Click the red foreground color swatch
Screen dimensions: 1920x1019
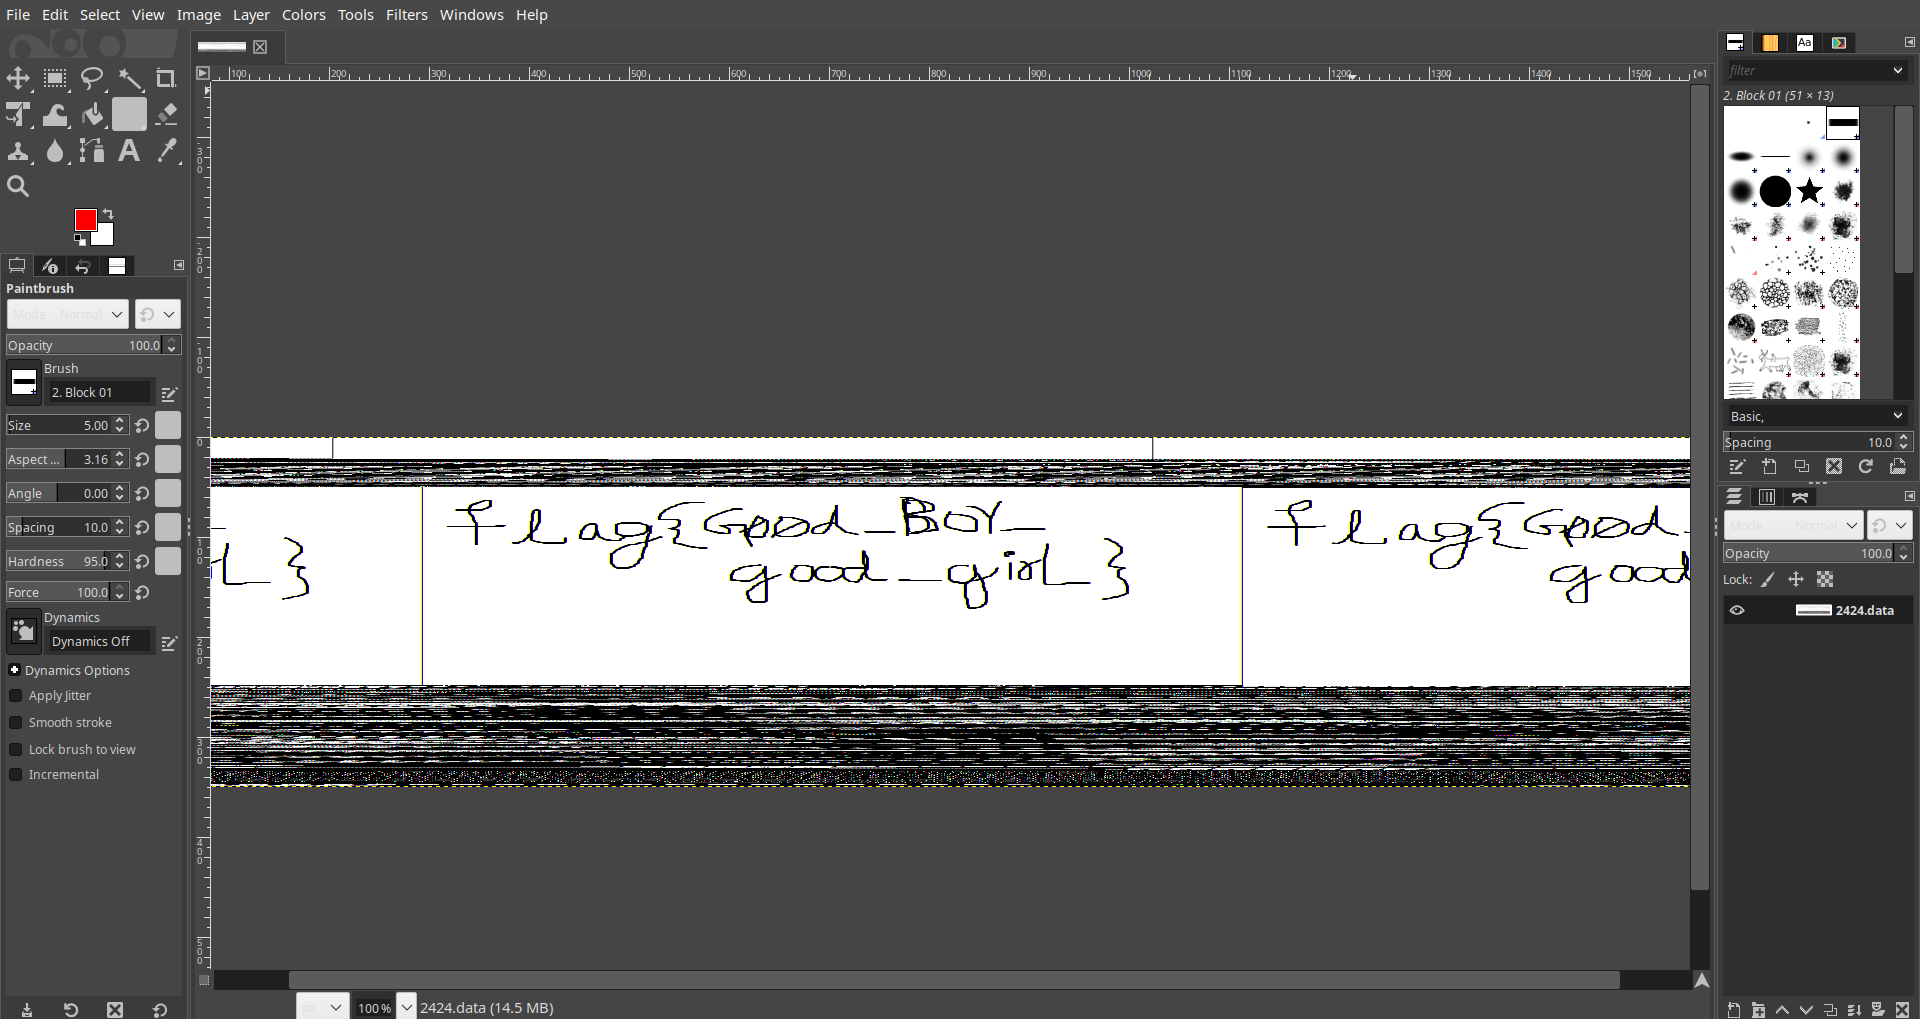[x=86, y=220]
